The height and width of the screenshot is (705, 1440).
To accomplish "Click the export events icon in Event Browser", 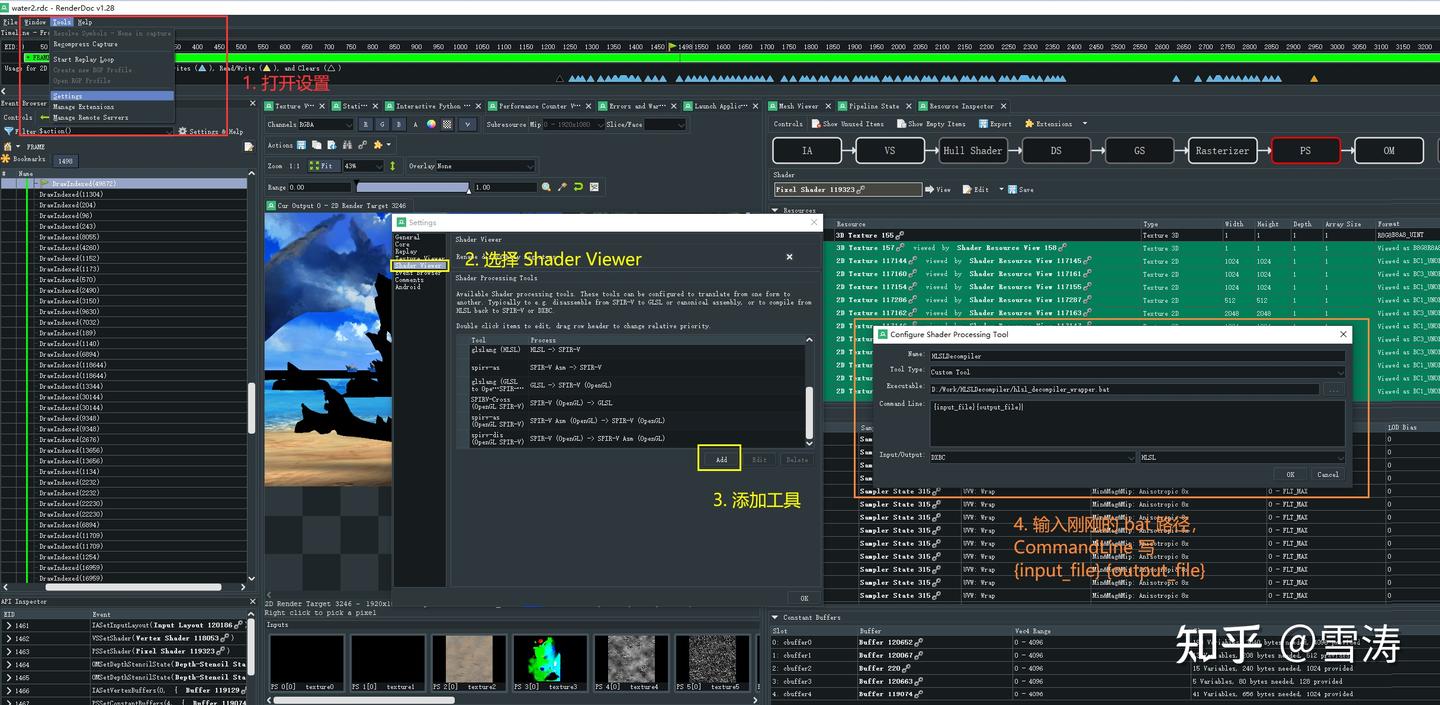I will coord(249,147).
